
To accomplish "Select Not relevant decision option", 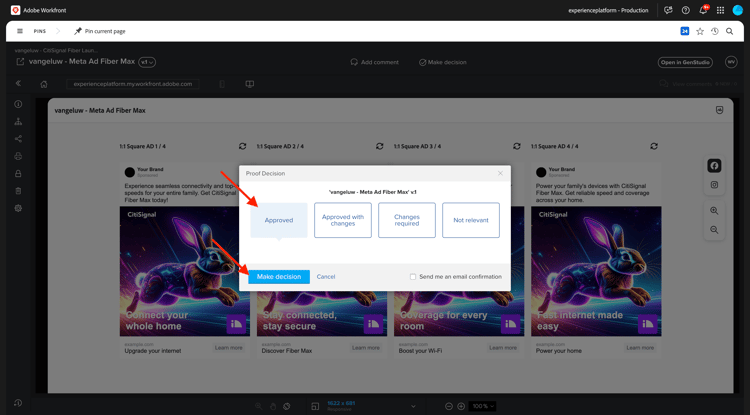I will click(x=471, y=220).
